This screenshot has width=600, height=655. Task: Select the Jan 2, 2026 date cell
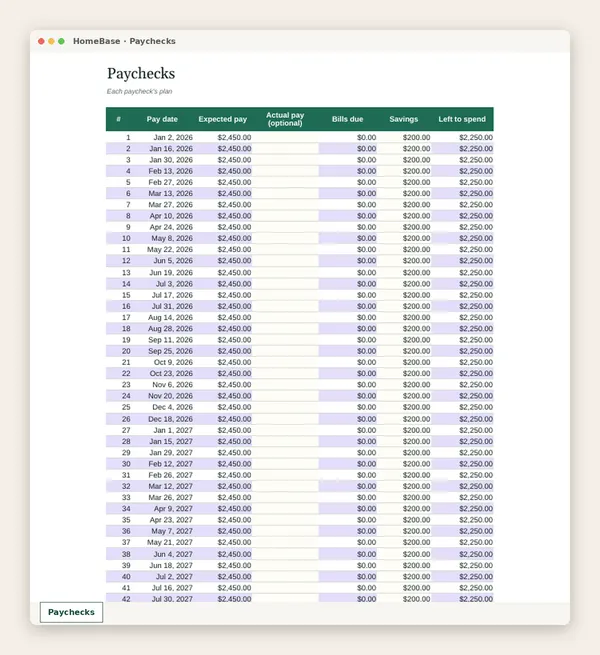(163, 137)
